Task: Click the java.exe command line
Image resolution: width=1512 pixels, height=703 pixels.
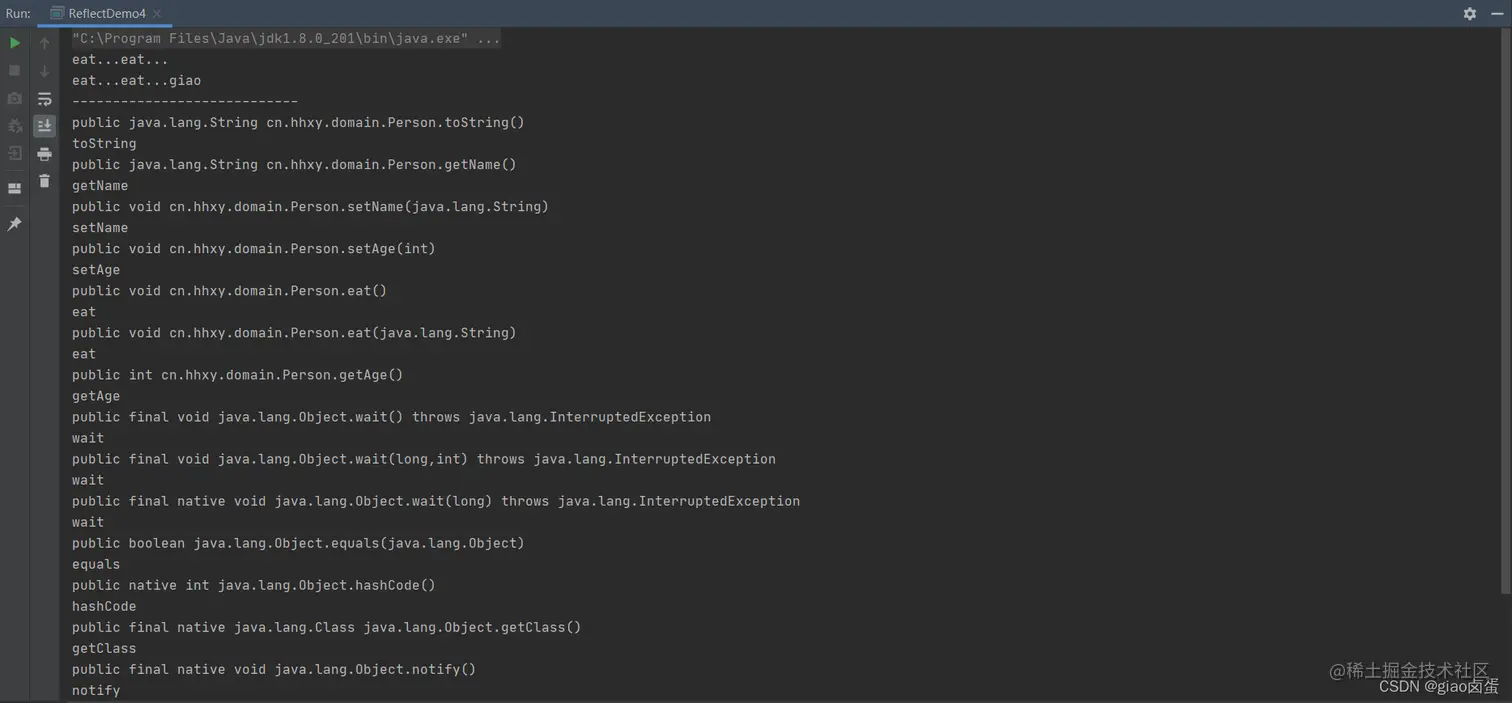Action: 286,38
